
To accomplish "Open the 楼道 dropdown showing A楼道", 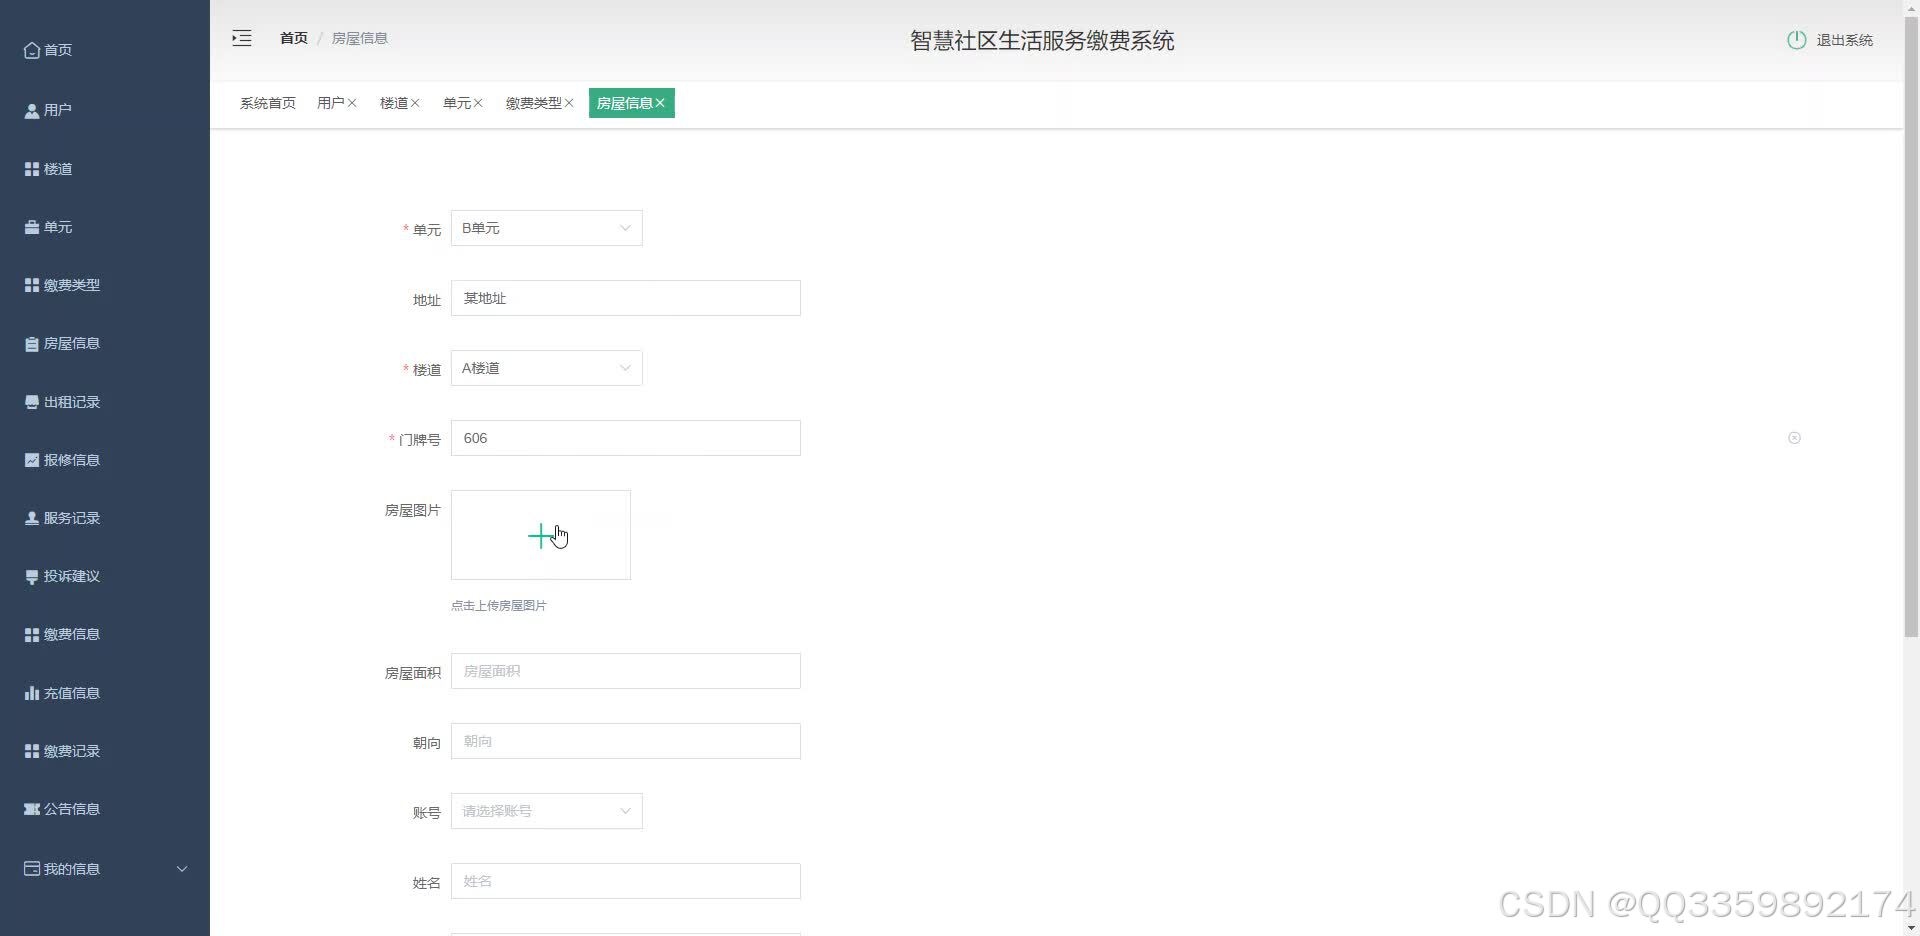I will pyautogui.click(x=546, y=368).
